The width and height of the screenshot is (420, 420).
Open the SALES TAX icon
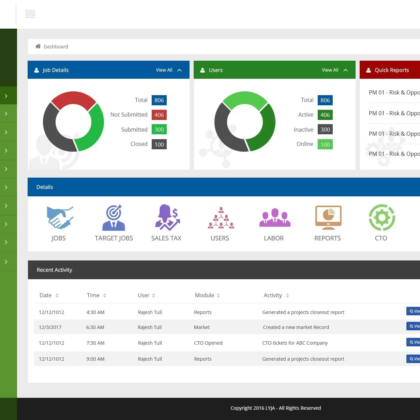pos(167,217)
